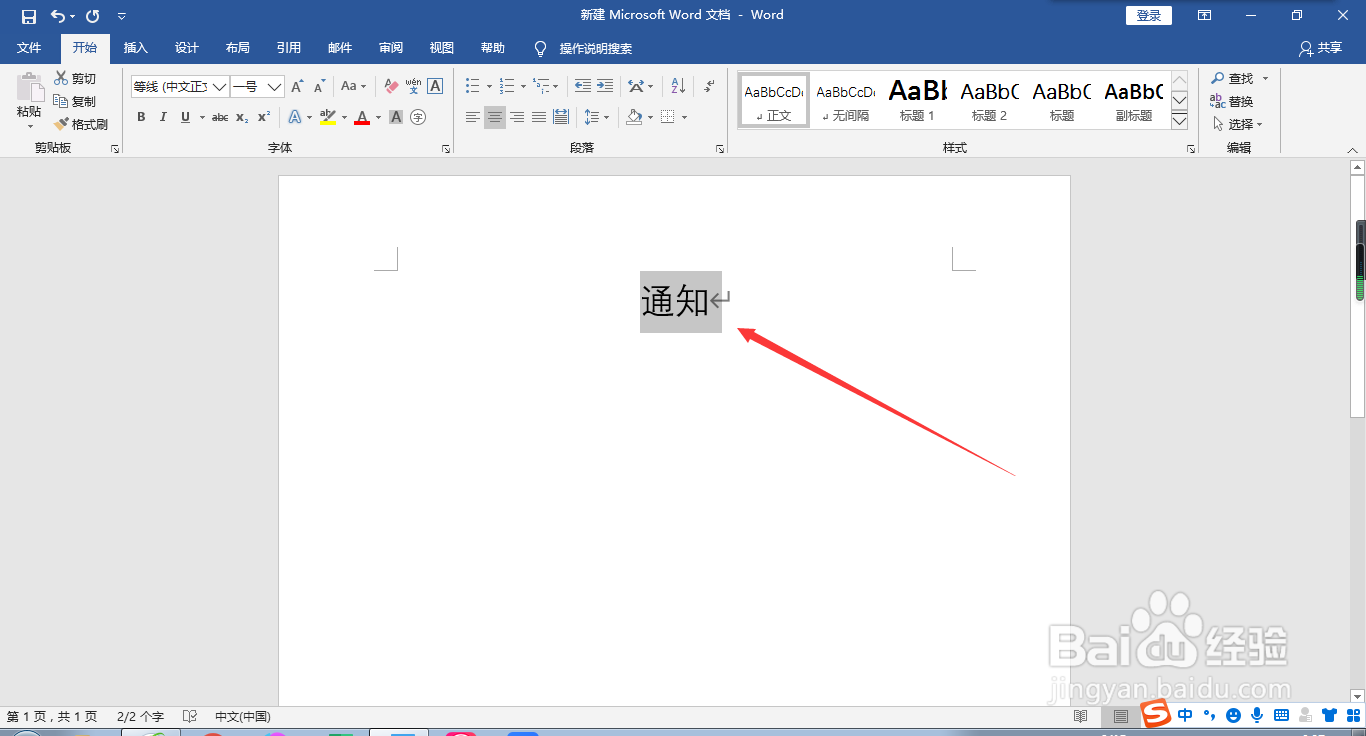Switch to the 插入 (Insert) tab

(x=135, y=48)
